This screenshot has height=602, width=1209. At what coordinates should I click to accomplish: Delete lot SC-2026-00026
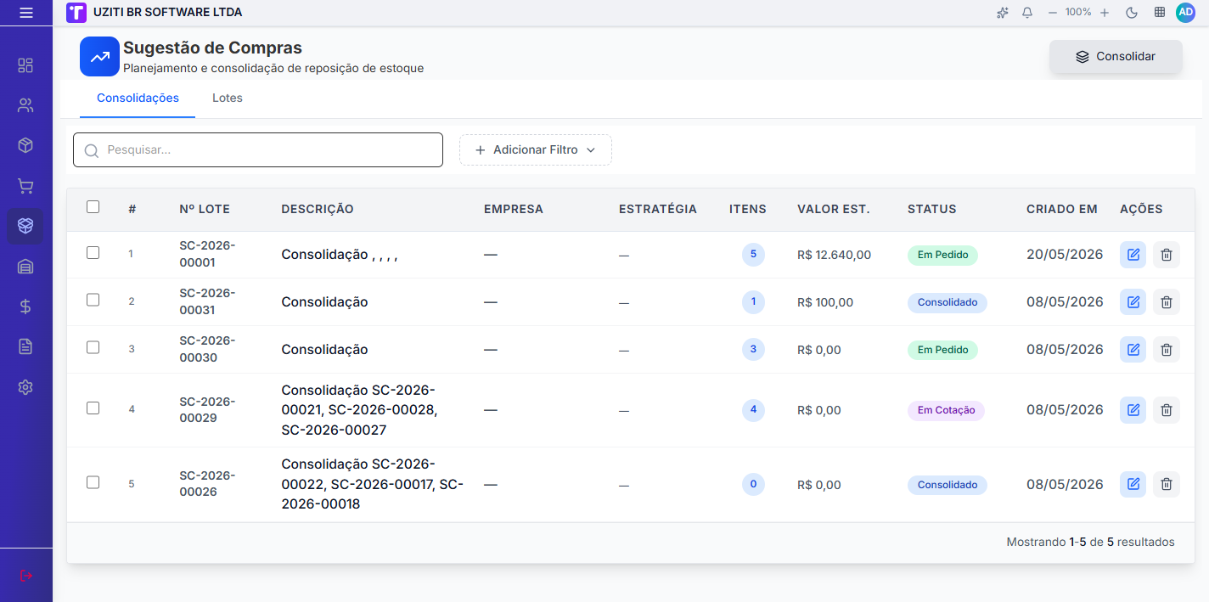tap(1166, 485)
